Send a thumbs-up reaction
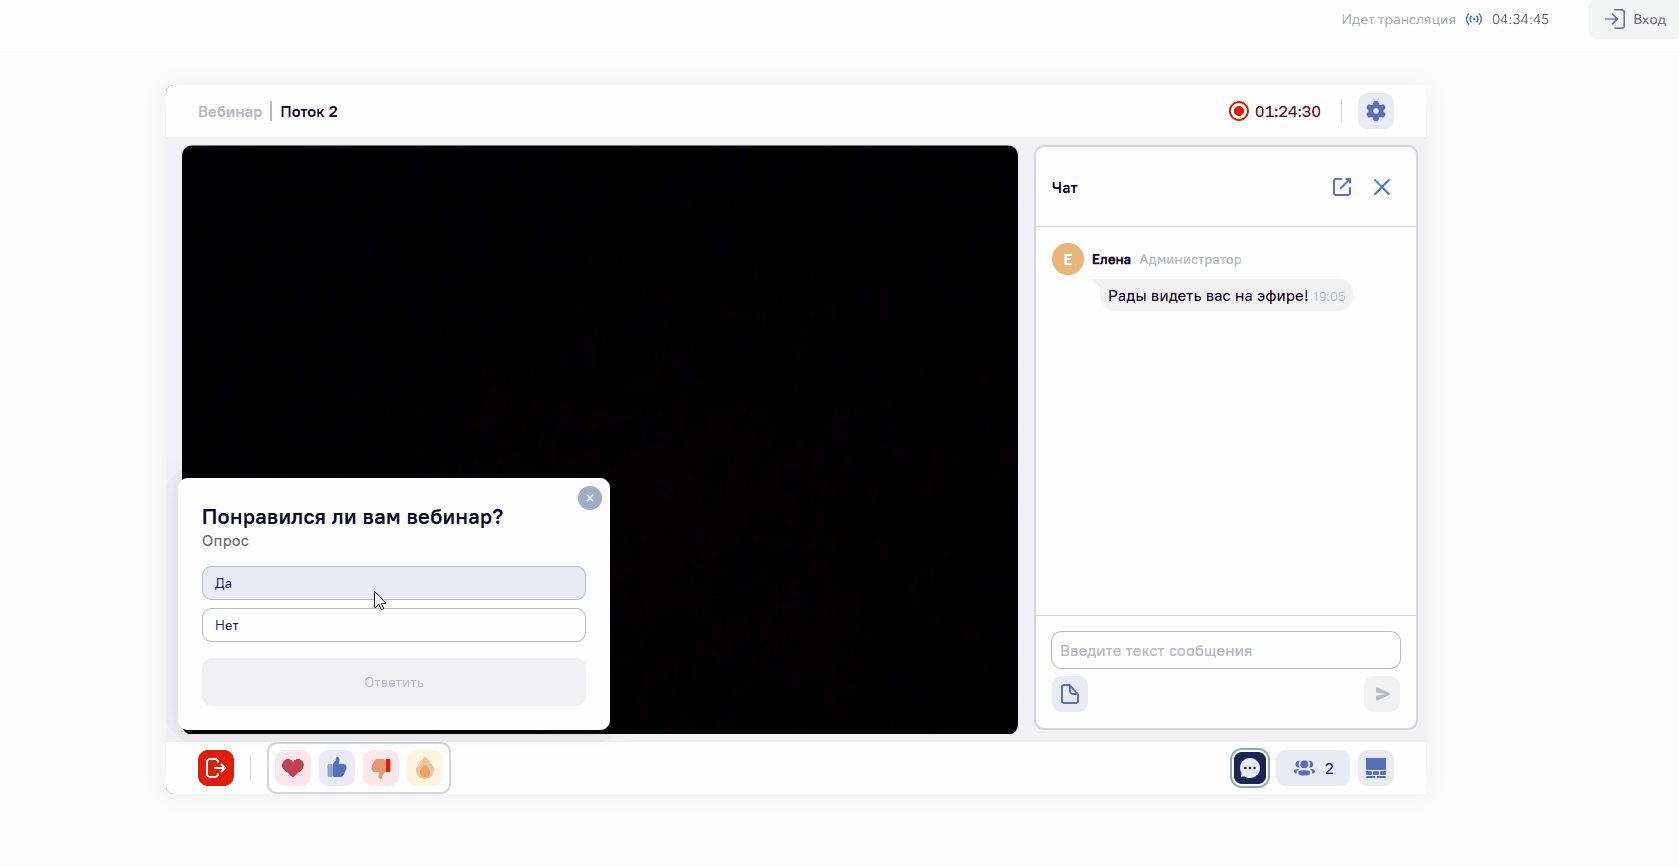The width and height of the screenshot is (1679, 866). point(337,768)
